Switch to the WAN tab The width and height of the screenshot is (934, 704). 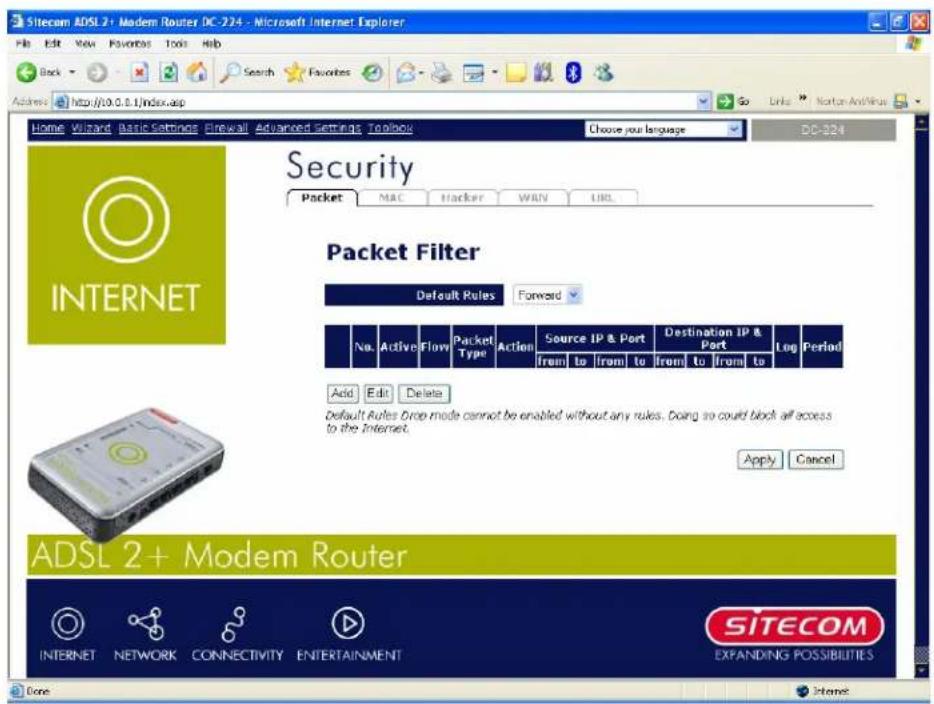coord(533,198)
